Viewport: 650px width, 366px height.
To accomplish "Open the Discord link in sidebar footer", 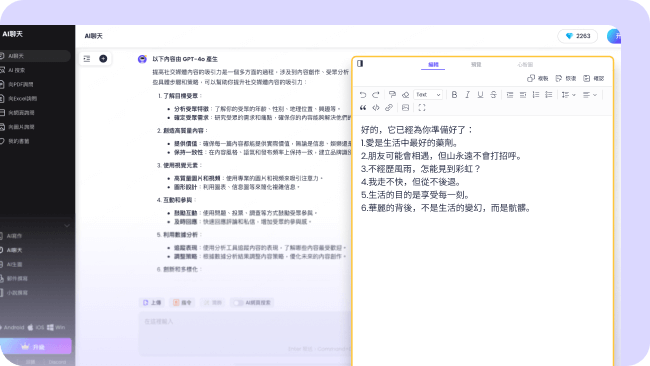I will point(57,362).
